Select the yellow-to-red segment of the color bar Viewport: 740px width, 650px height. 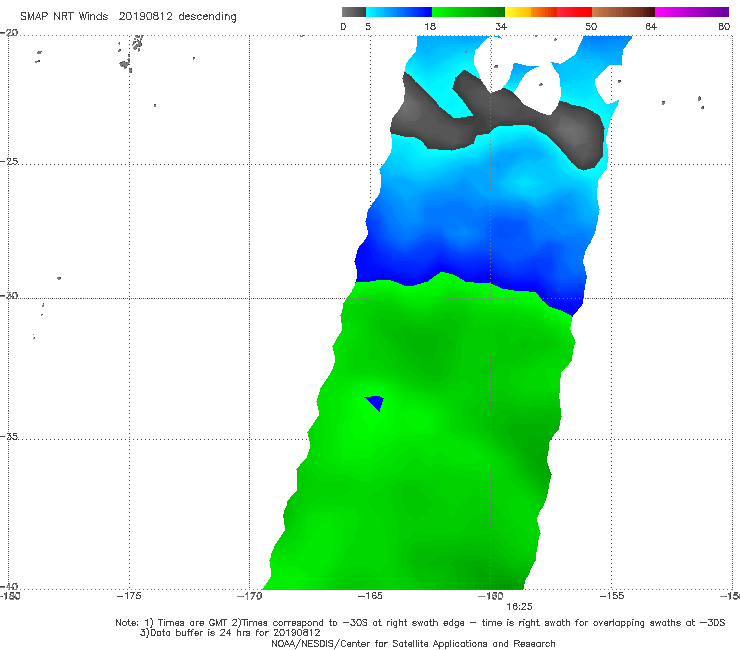pyautogui.click(x=548, y=12)
